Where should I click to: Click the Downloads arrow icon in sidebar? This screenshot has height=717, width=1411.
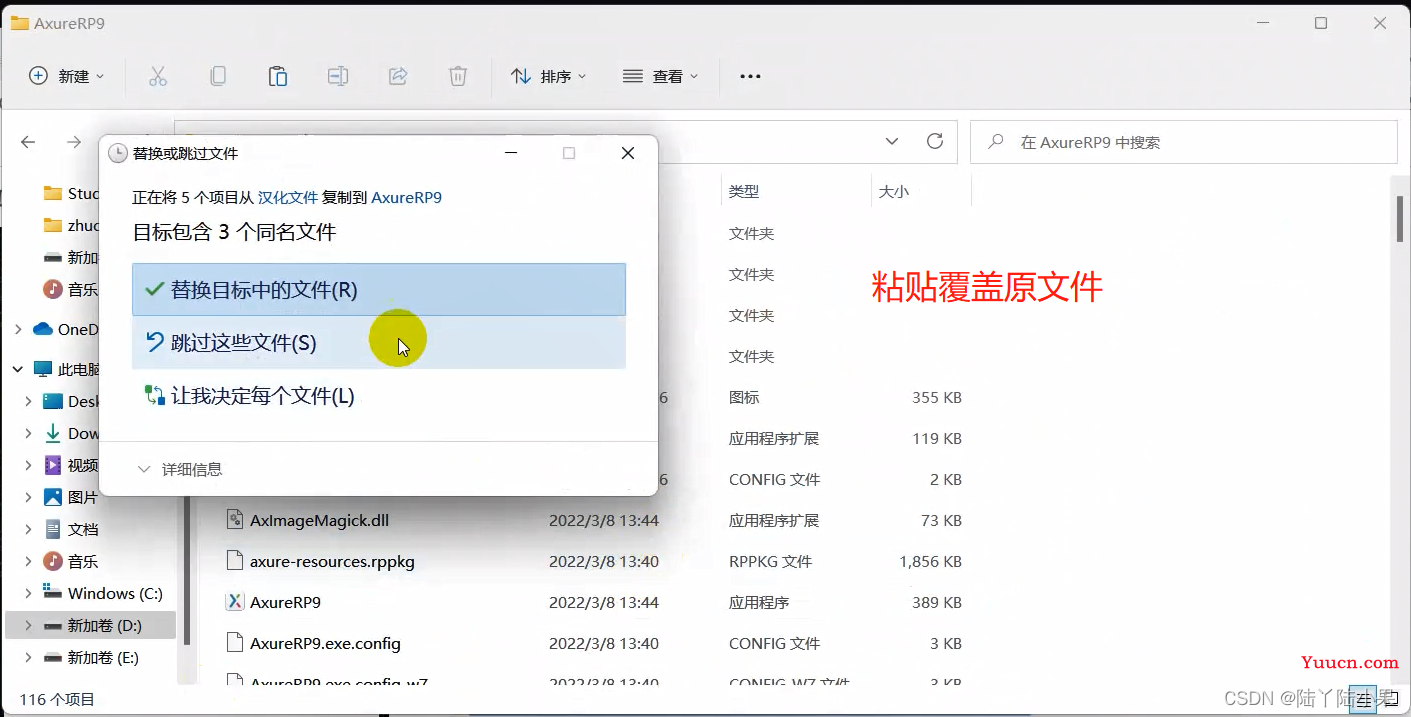click(x=53, y=433)
